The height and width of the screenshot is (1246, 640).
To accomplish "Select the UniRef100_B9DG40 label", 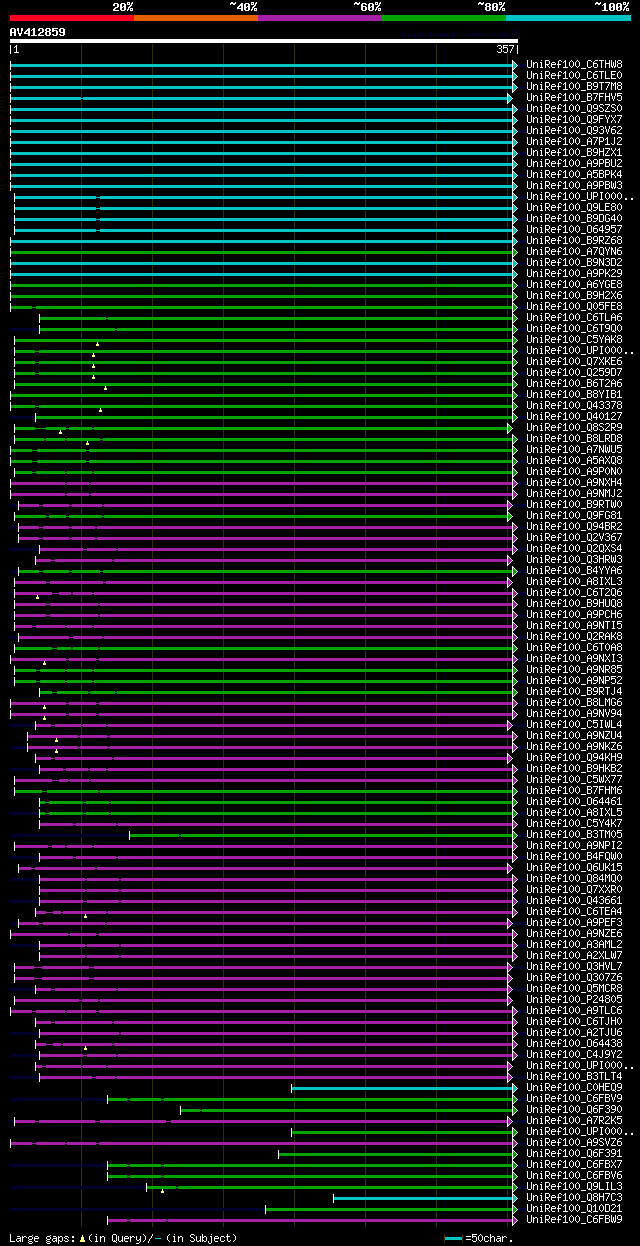I will 575,218.
